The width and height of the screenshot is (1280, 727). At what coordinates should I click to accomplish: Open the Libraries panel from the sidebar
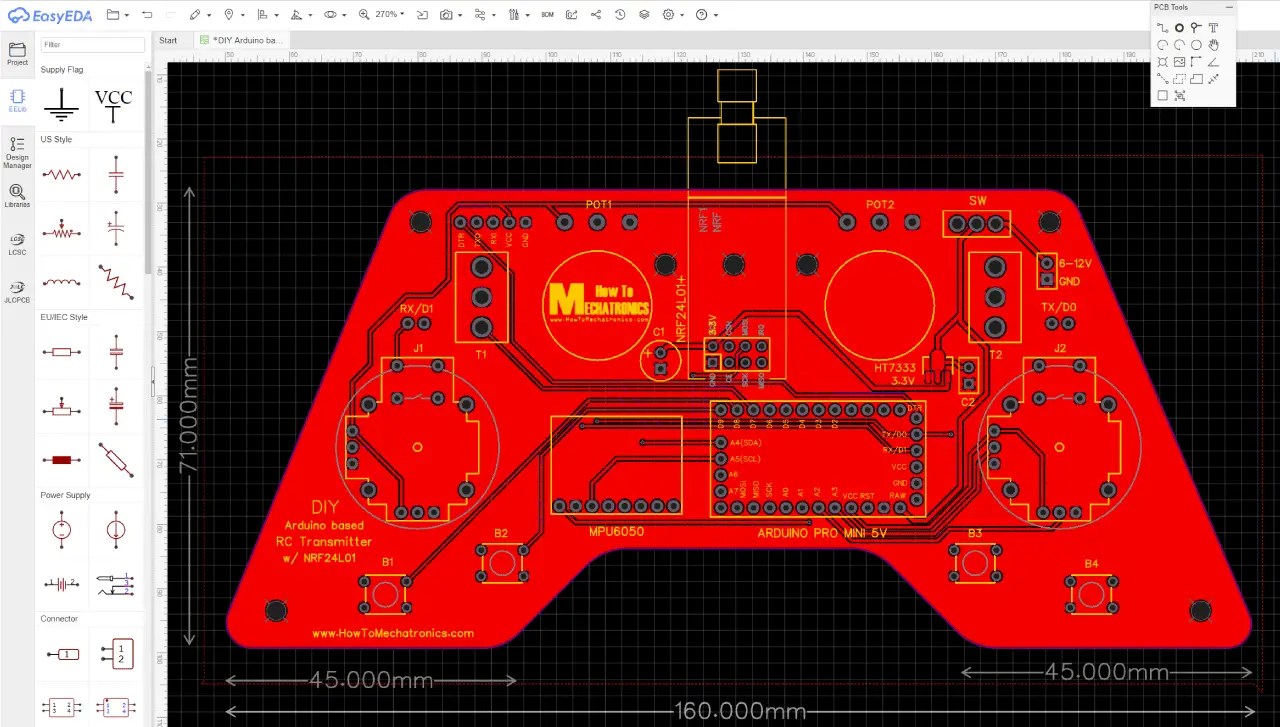pos(17,196)
